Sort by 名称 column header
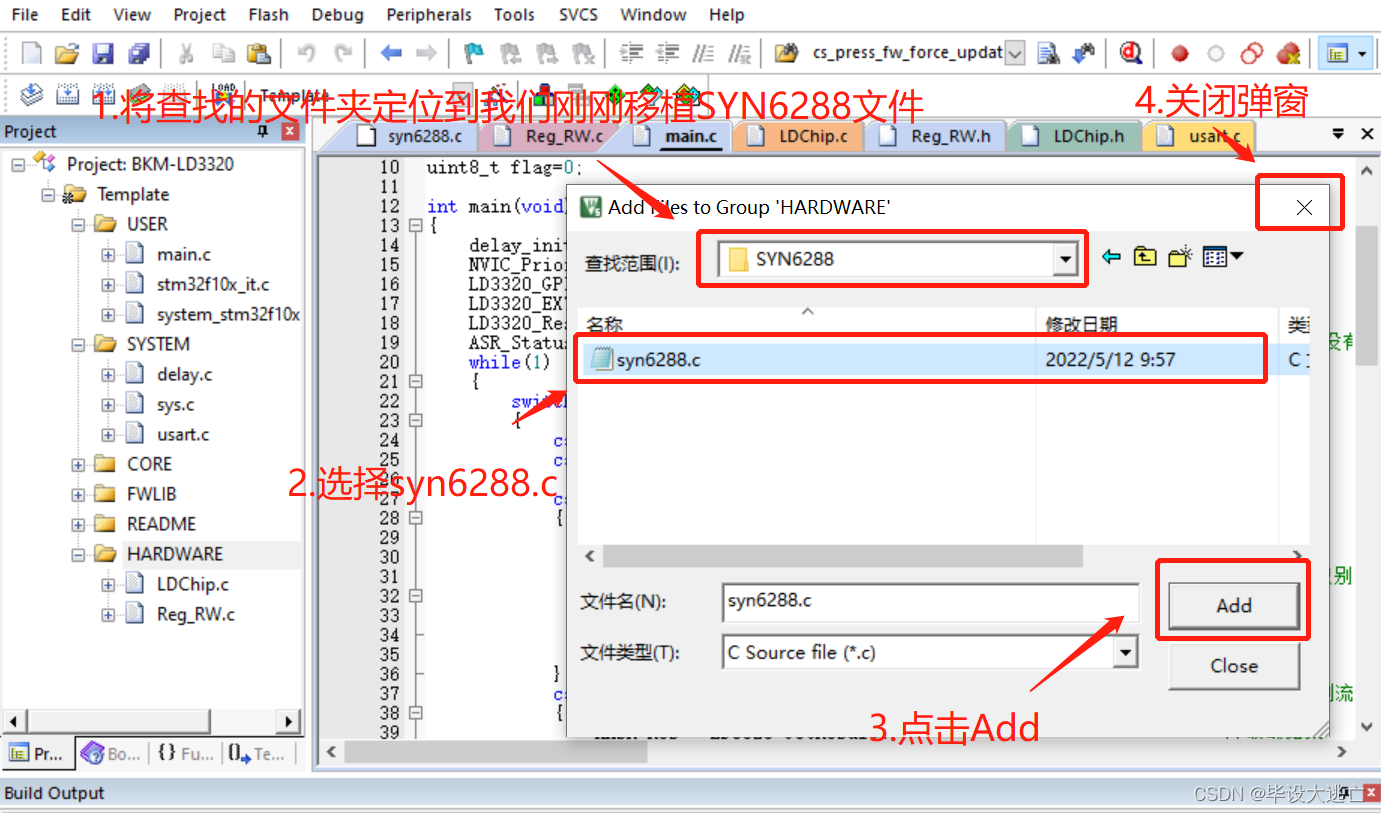1381x813 pixels. click(807, 324)
